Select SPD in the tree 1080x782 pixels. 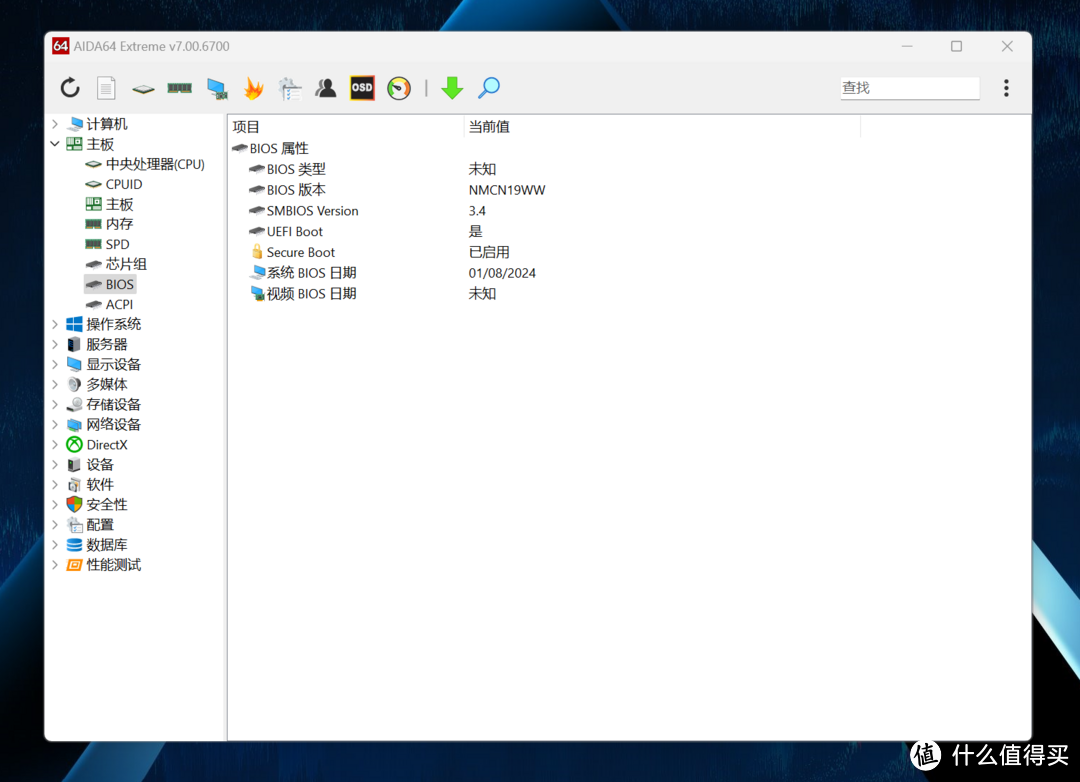[107, 244]
